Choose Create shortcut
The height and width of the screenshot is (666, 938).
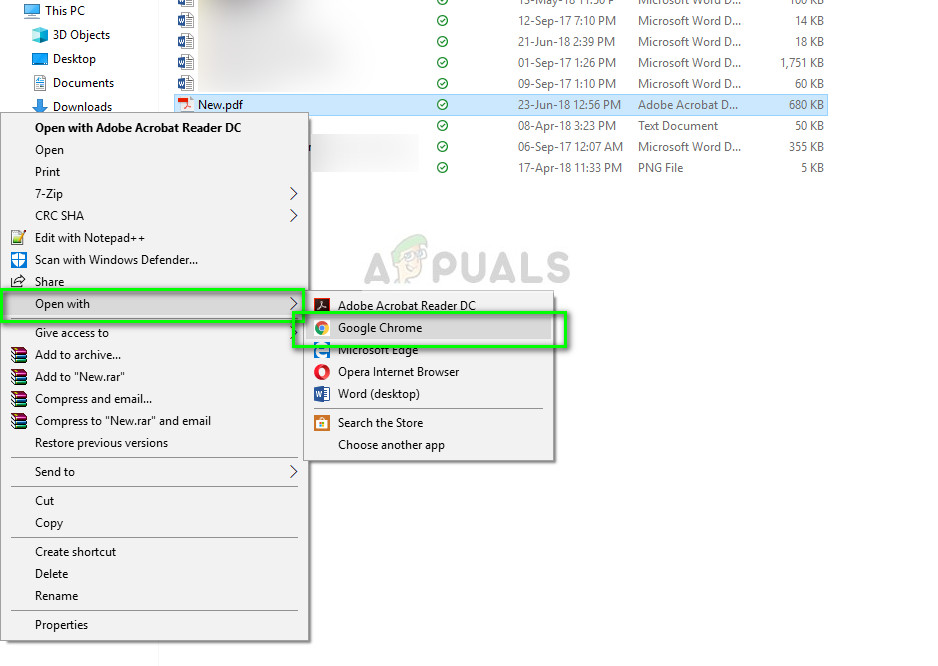point(75,552)
